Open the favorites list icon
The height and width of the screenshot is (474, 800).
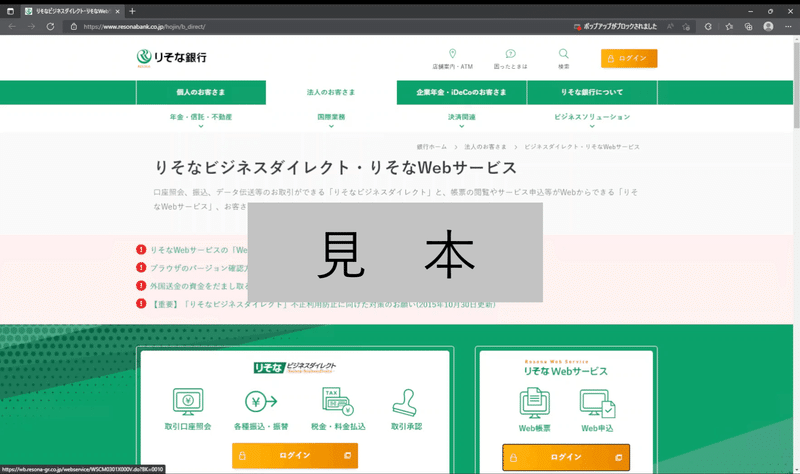pyautogui.click(x=729, y=27)
